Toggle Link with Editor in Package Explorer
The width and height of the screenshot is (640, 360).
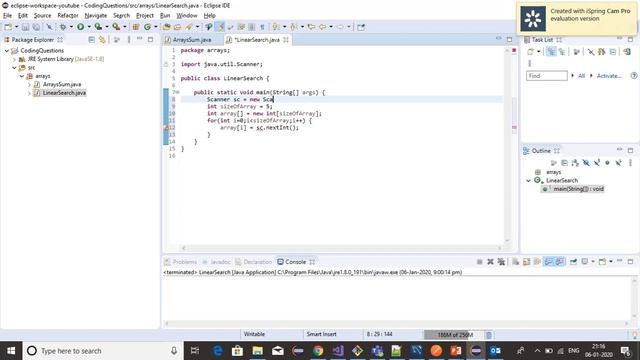pos(102,40)
